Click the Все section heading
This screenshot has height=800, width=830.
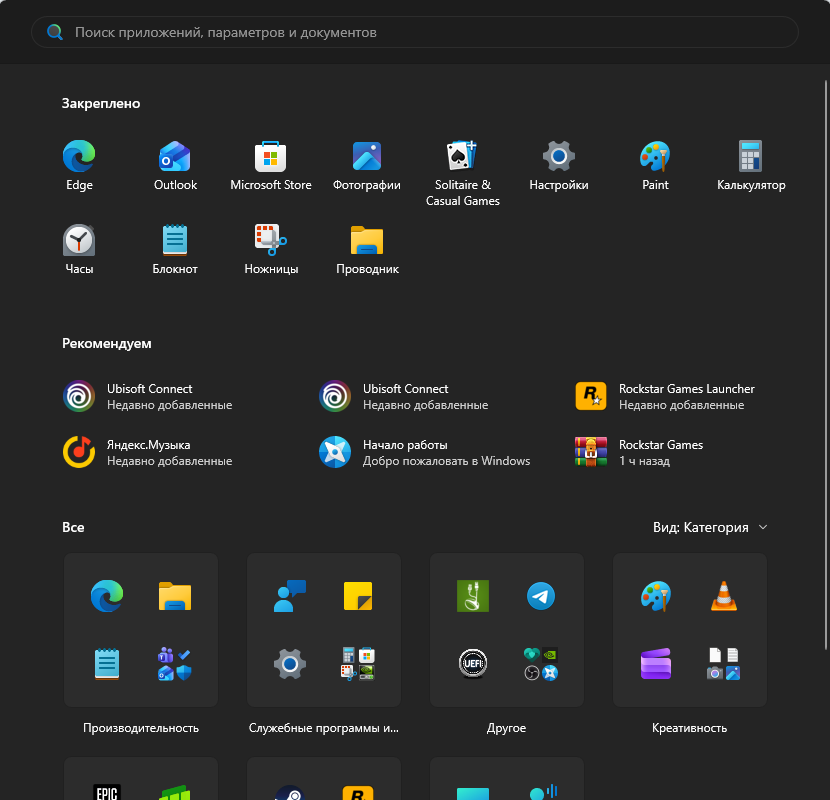tap(73, 527)
